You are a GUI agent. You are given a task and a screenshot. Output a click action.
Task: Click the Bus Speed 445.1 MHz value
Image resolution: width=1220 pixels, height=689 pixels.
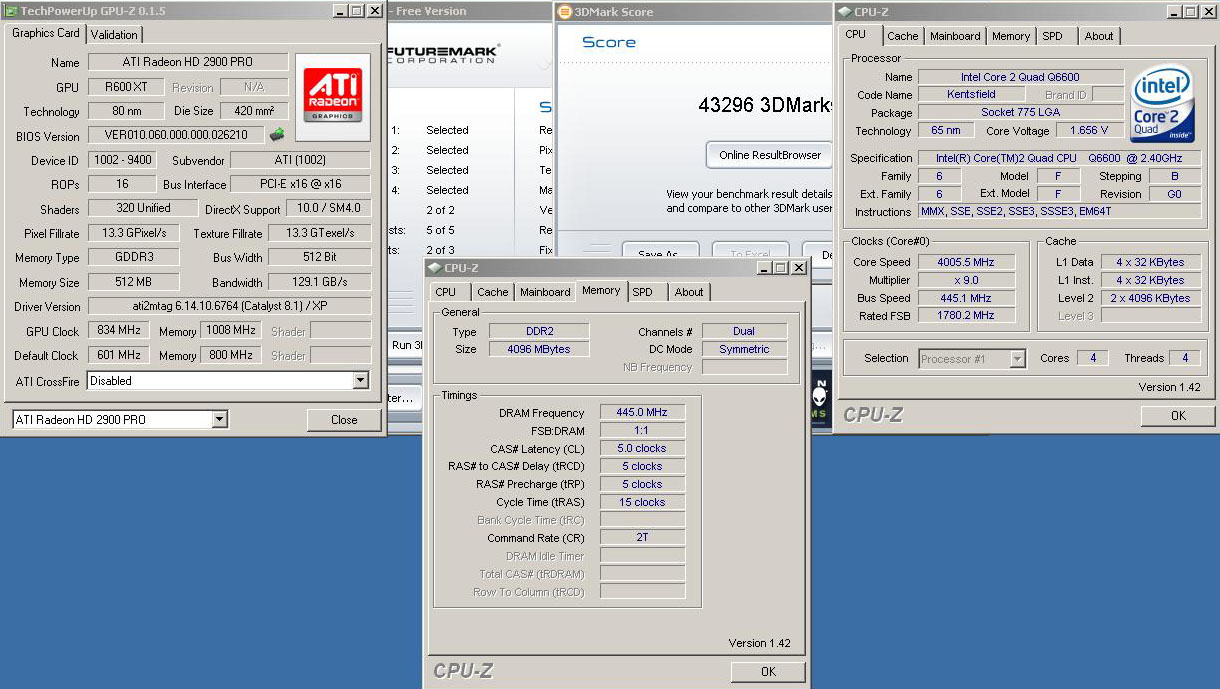pyautogui.click(x=967, y=298)
